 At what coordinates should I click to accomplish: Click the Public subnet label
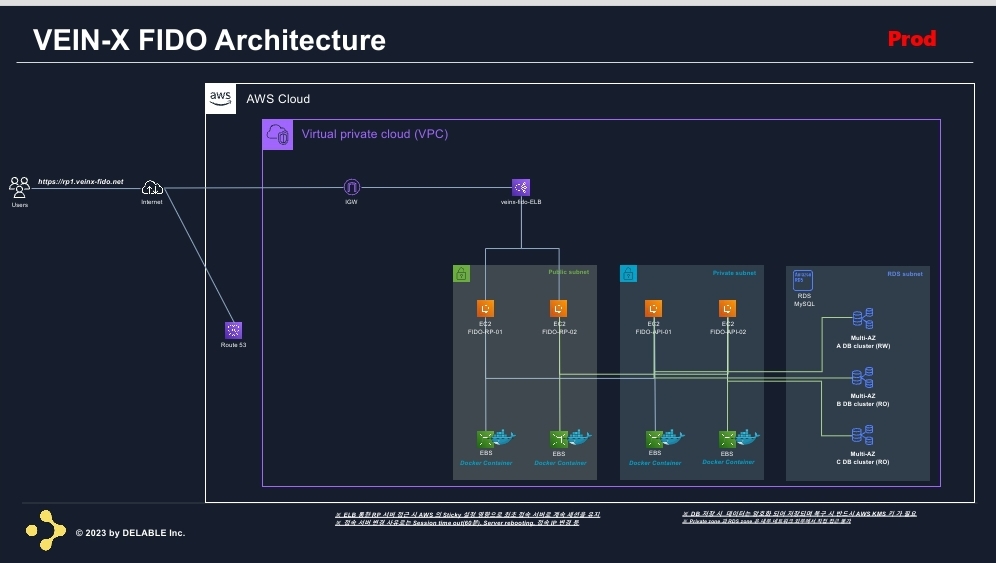click(569, 272)
